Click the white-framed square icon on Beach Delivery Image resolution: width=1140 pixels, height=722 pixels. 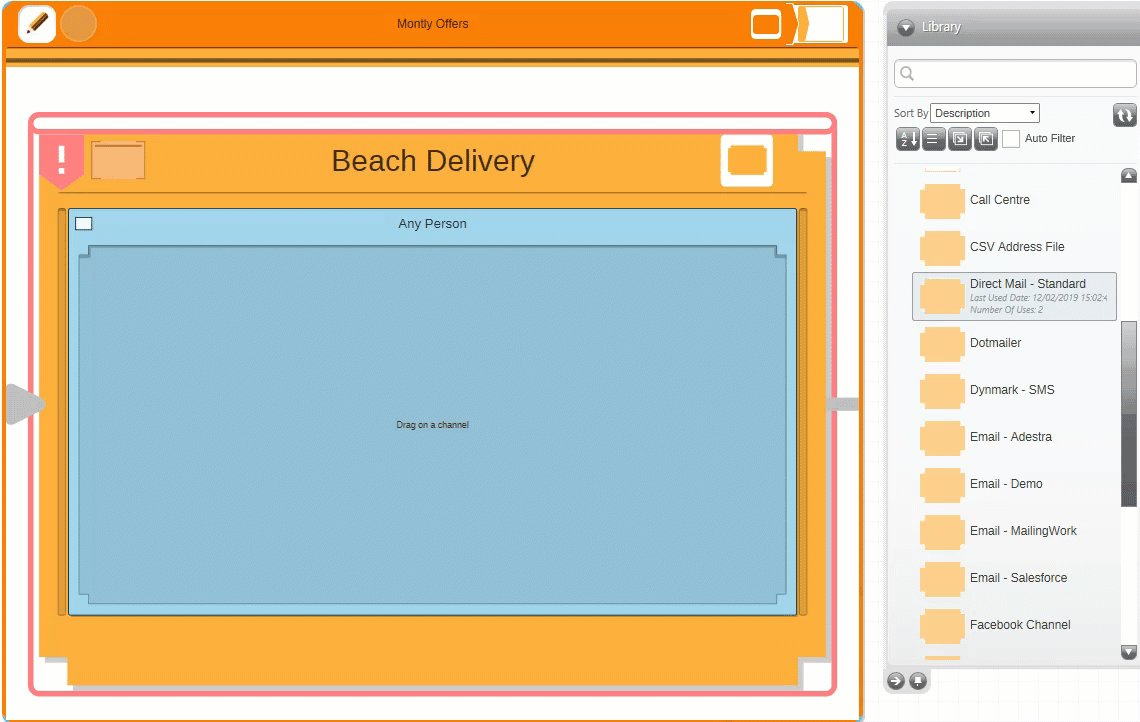[747, 160]
